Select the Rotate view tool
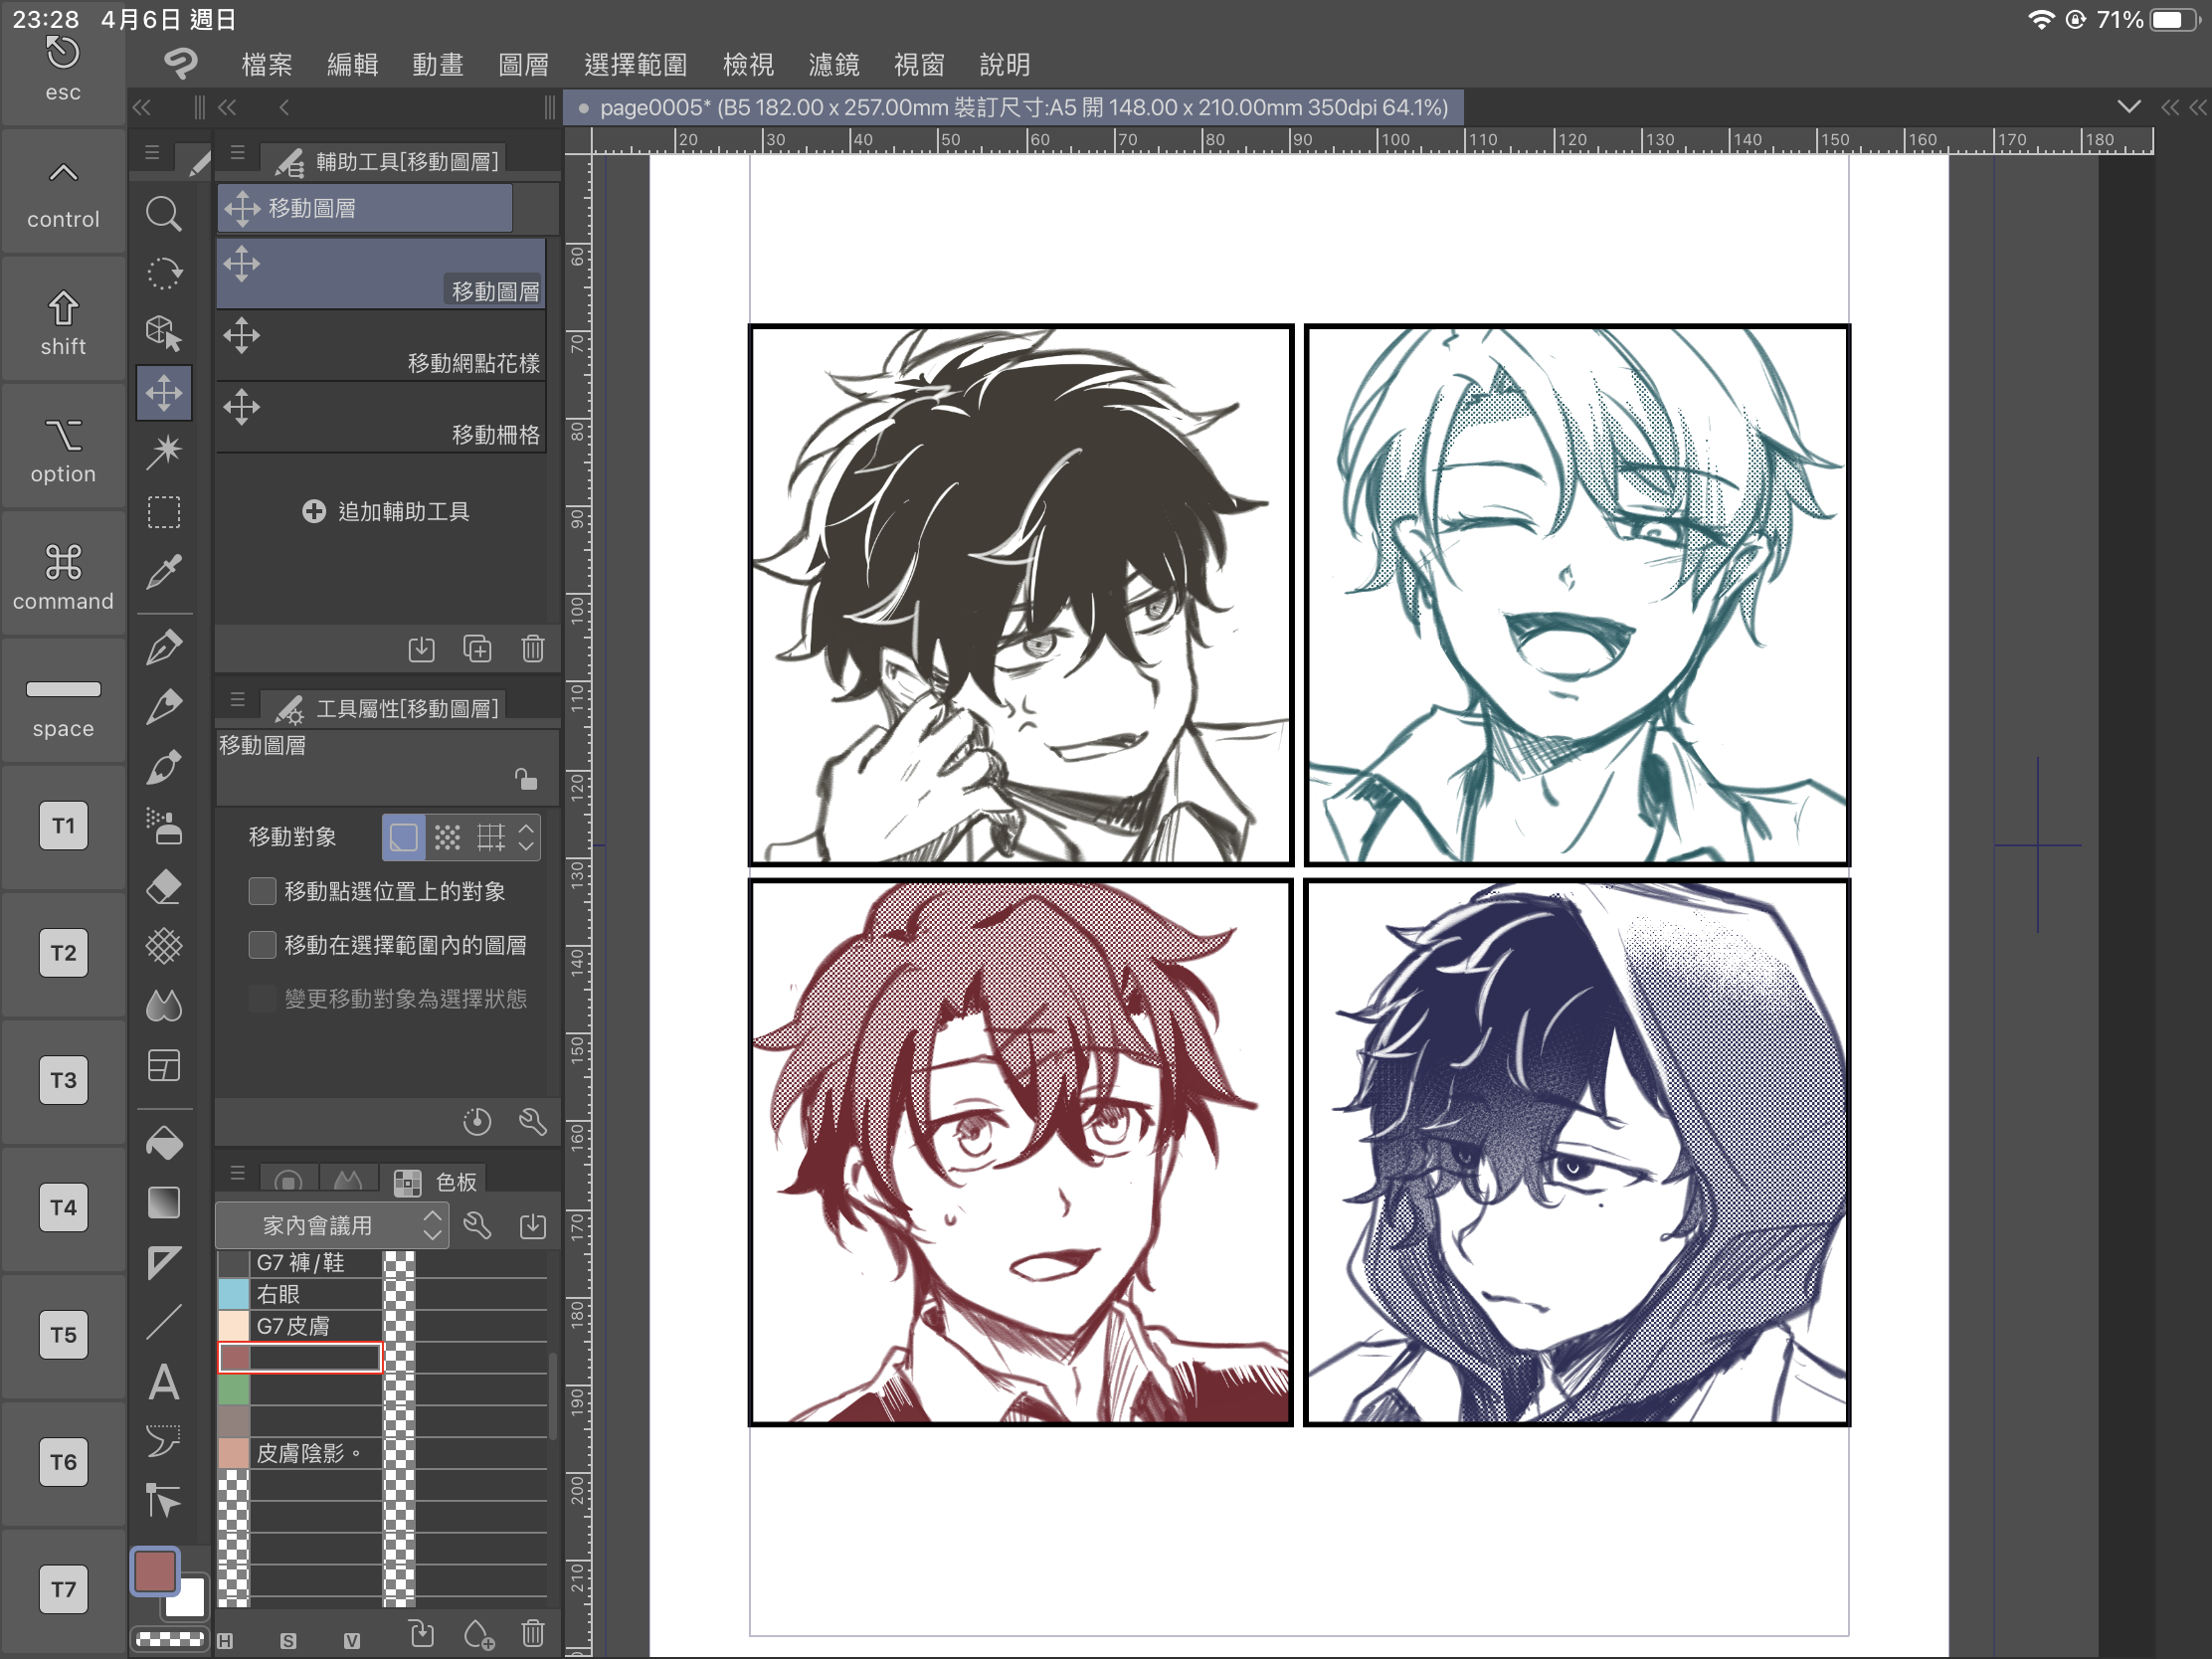 (x=163, y=273)
